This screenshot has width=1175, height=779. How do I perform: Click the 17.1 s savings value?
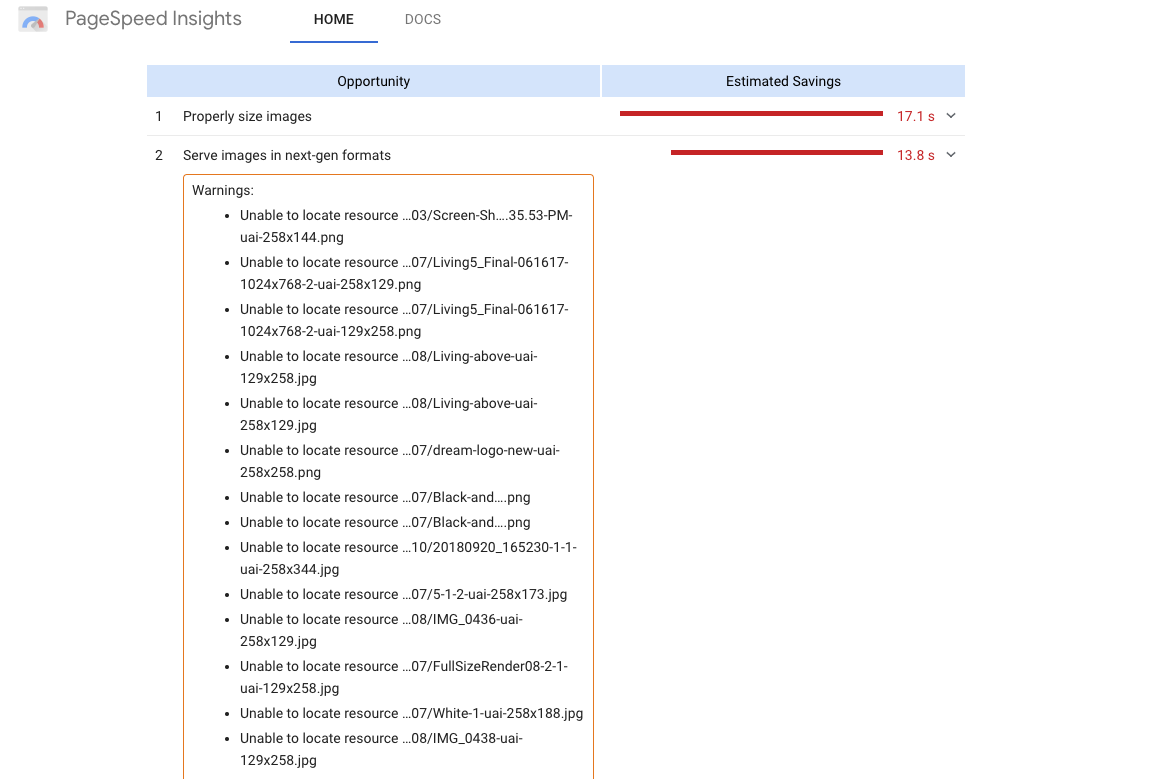pyautogui.click(x=915, y=117)
